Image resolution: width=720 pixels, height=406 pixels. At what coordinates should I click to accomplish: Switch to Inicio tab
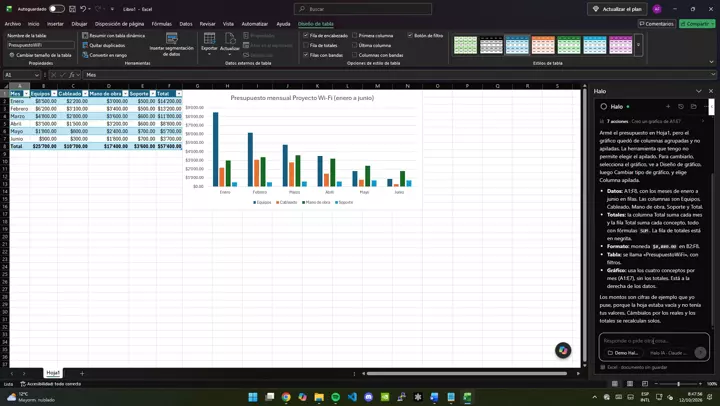[x=34, y=24]
